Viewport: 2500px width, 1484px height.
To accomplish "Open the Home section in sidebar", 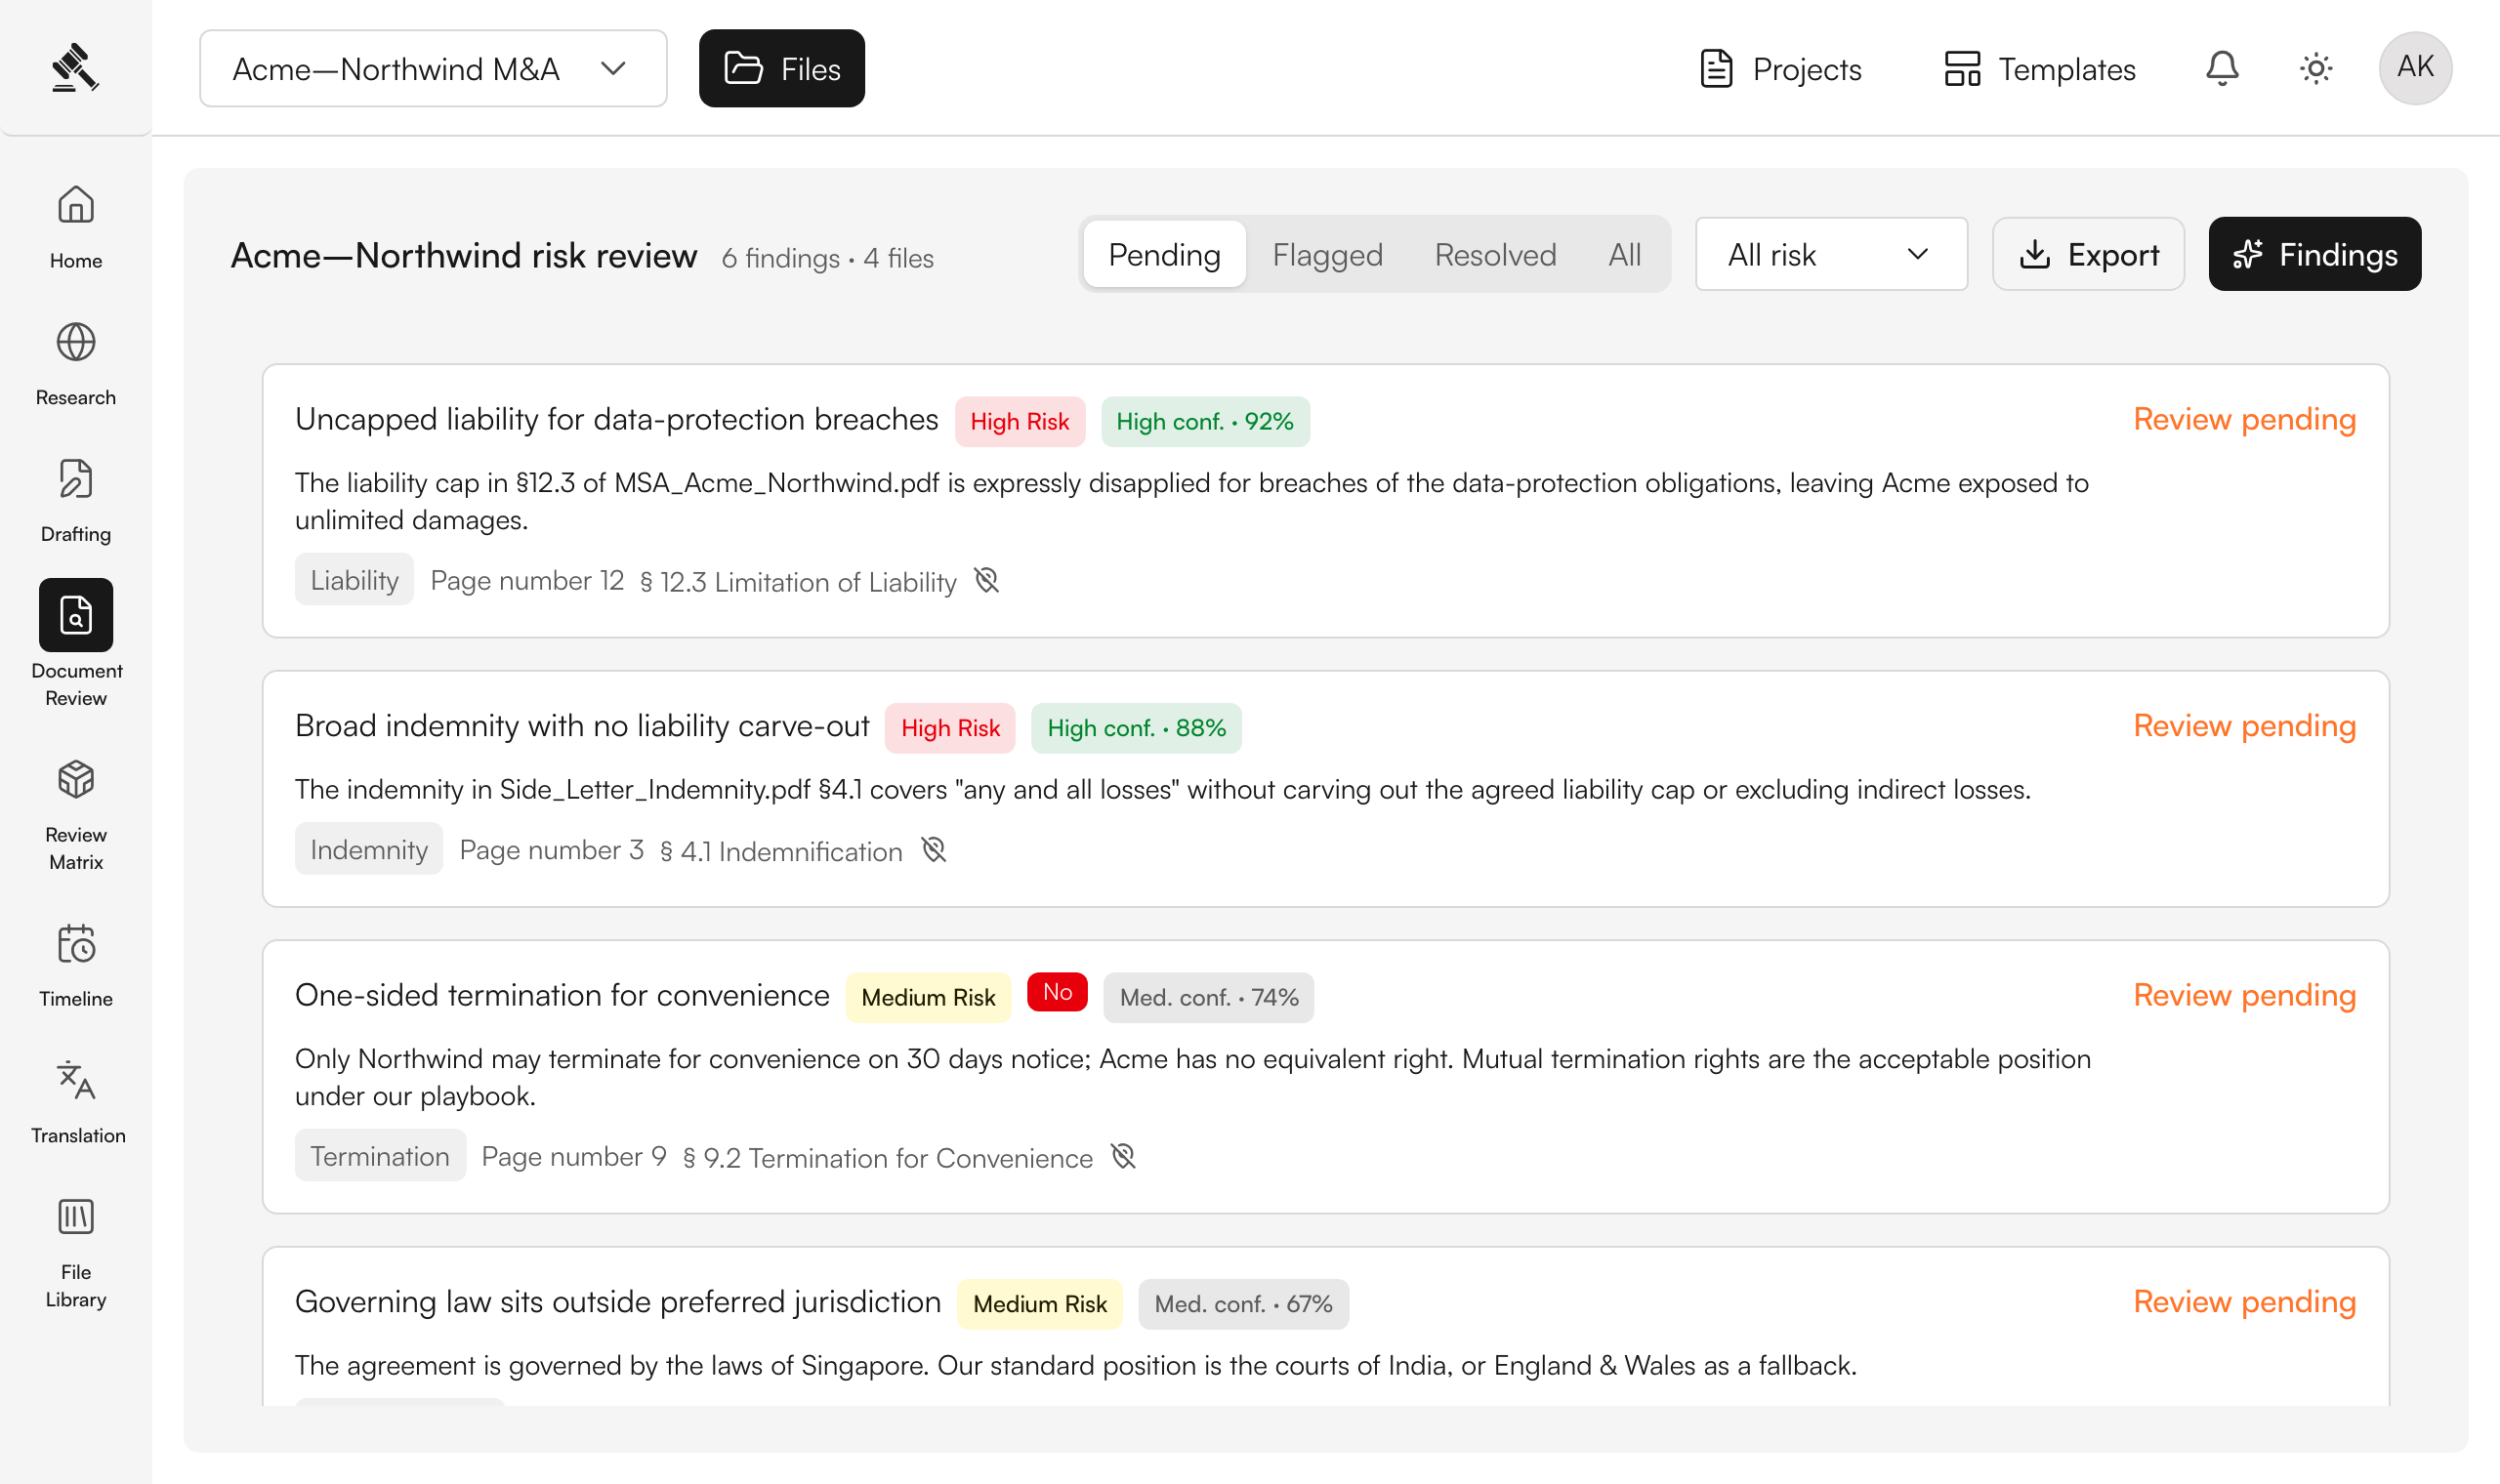I will (x=76, y=228).
